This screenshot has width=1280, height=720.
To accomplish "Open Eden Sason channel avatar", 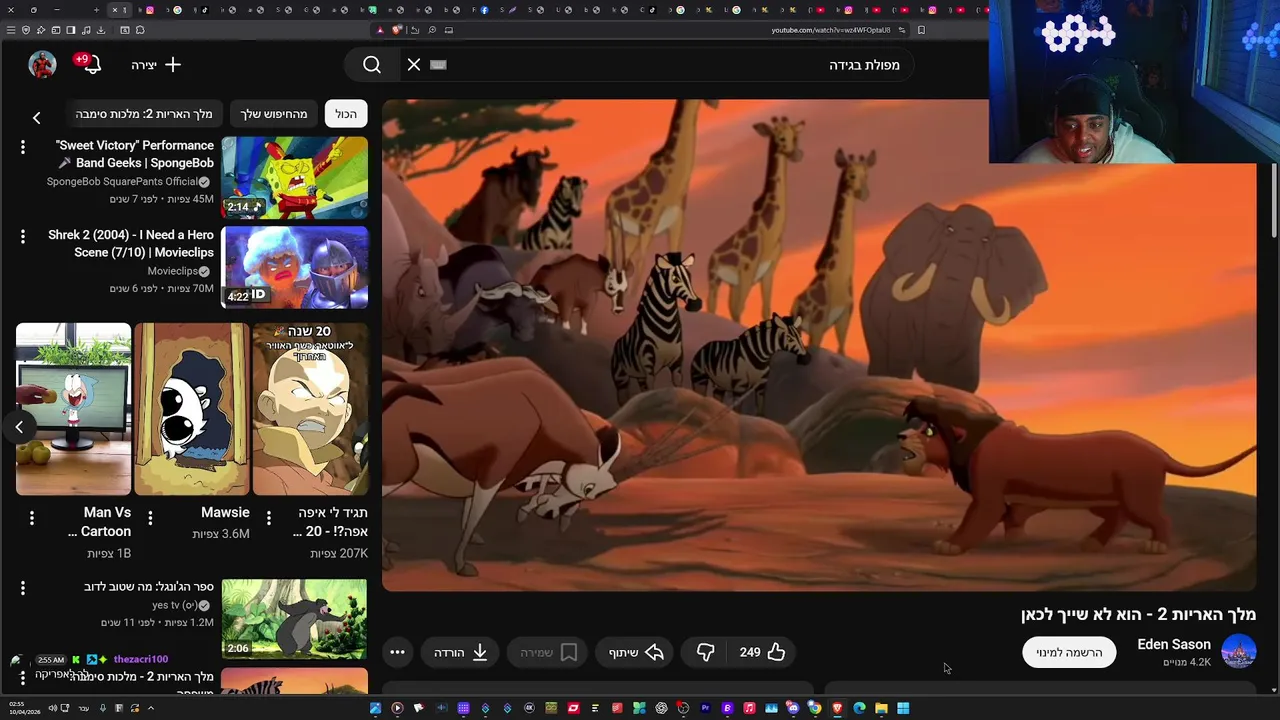I will pos(1238,651).
